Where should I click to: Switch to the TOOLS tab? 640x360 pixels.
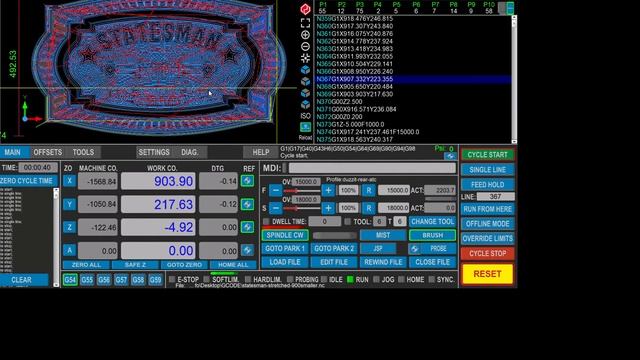[x=83, y=152]
